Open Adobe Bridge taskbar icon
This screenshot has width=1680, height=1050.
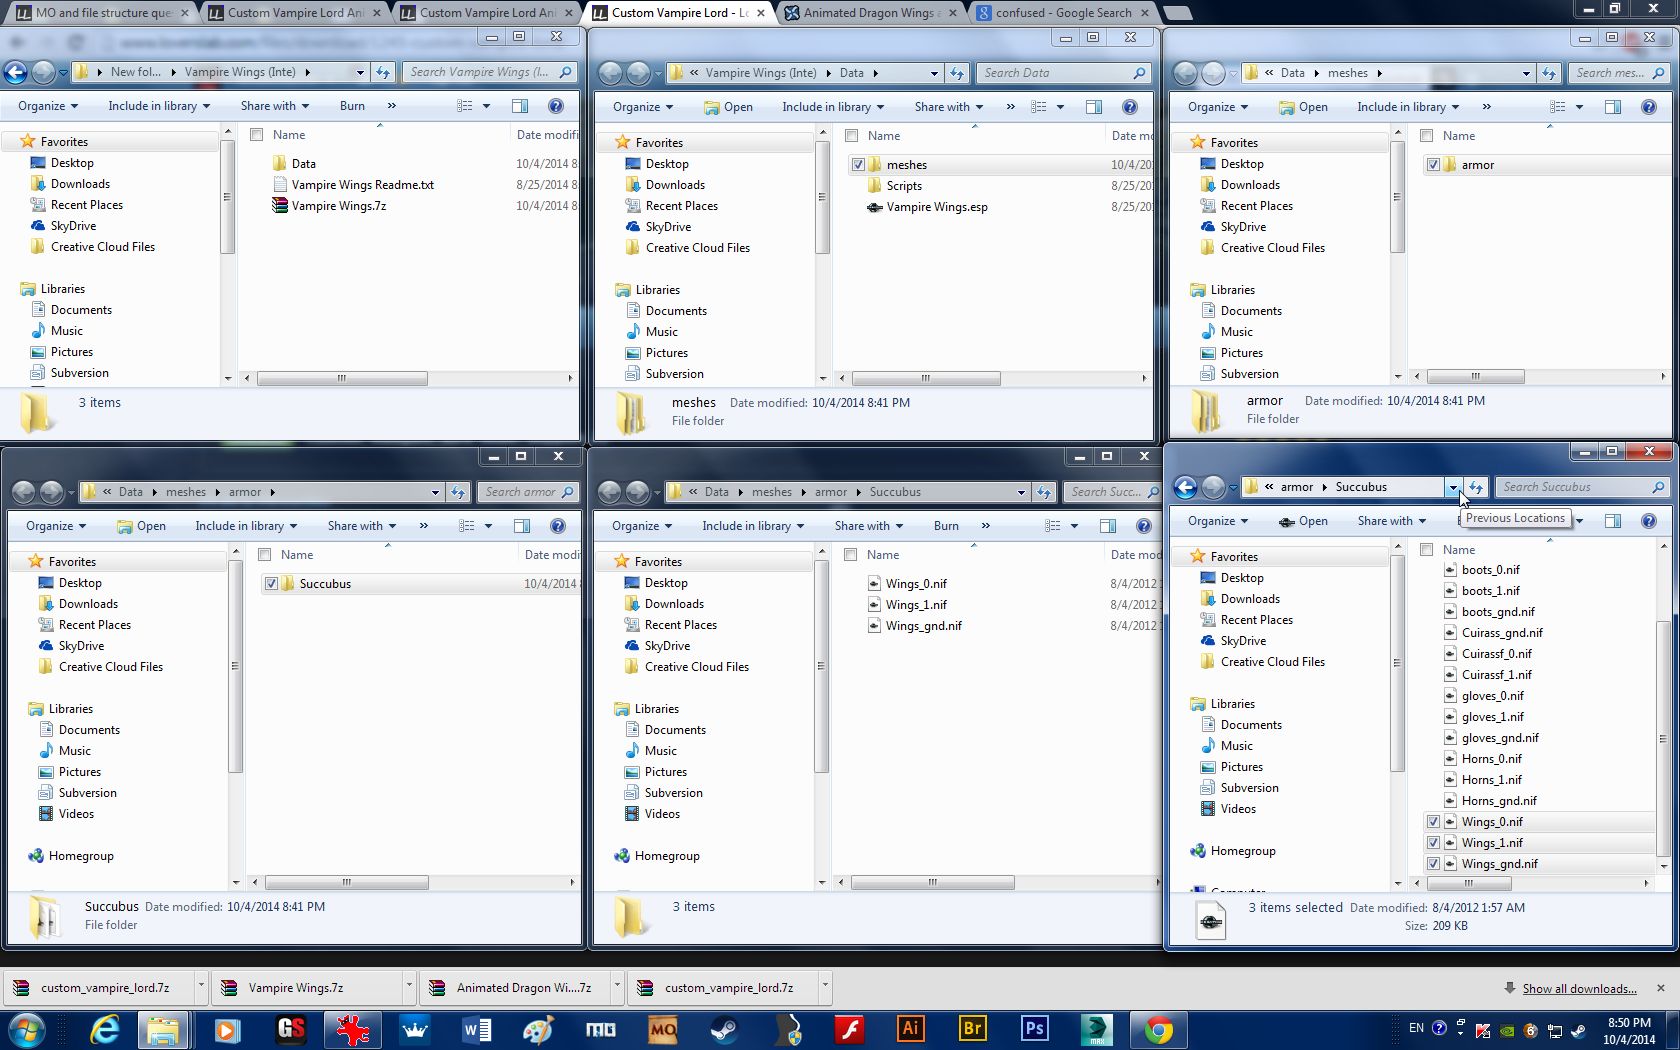(972, 1028)
